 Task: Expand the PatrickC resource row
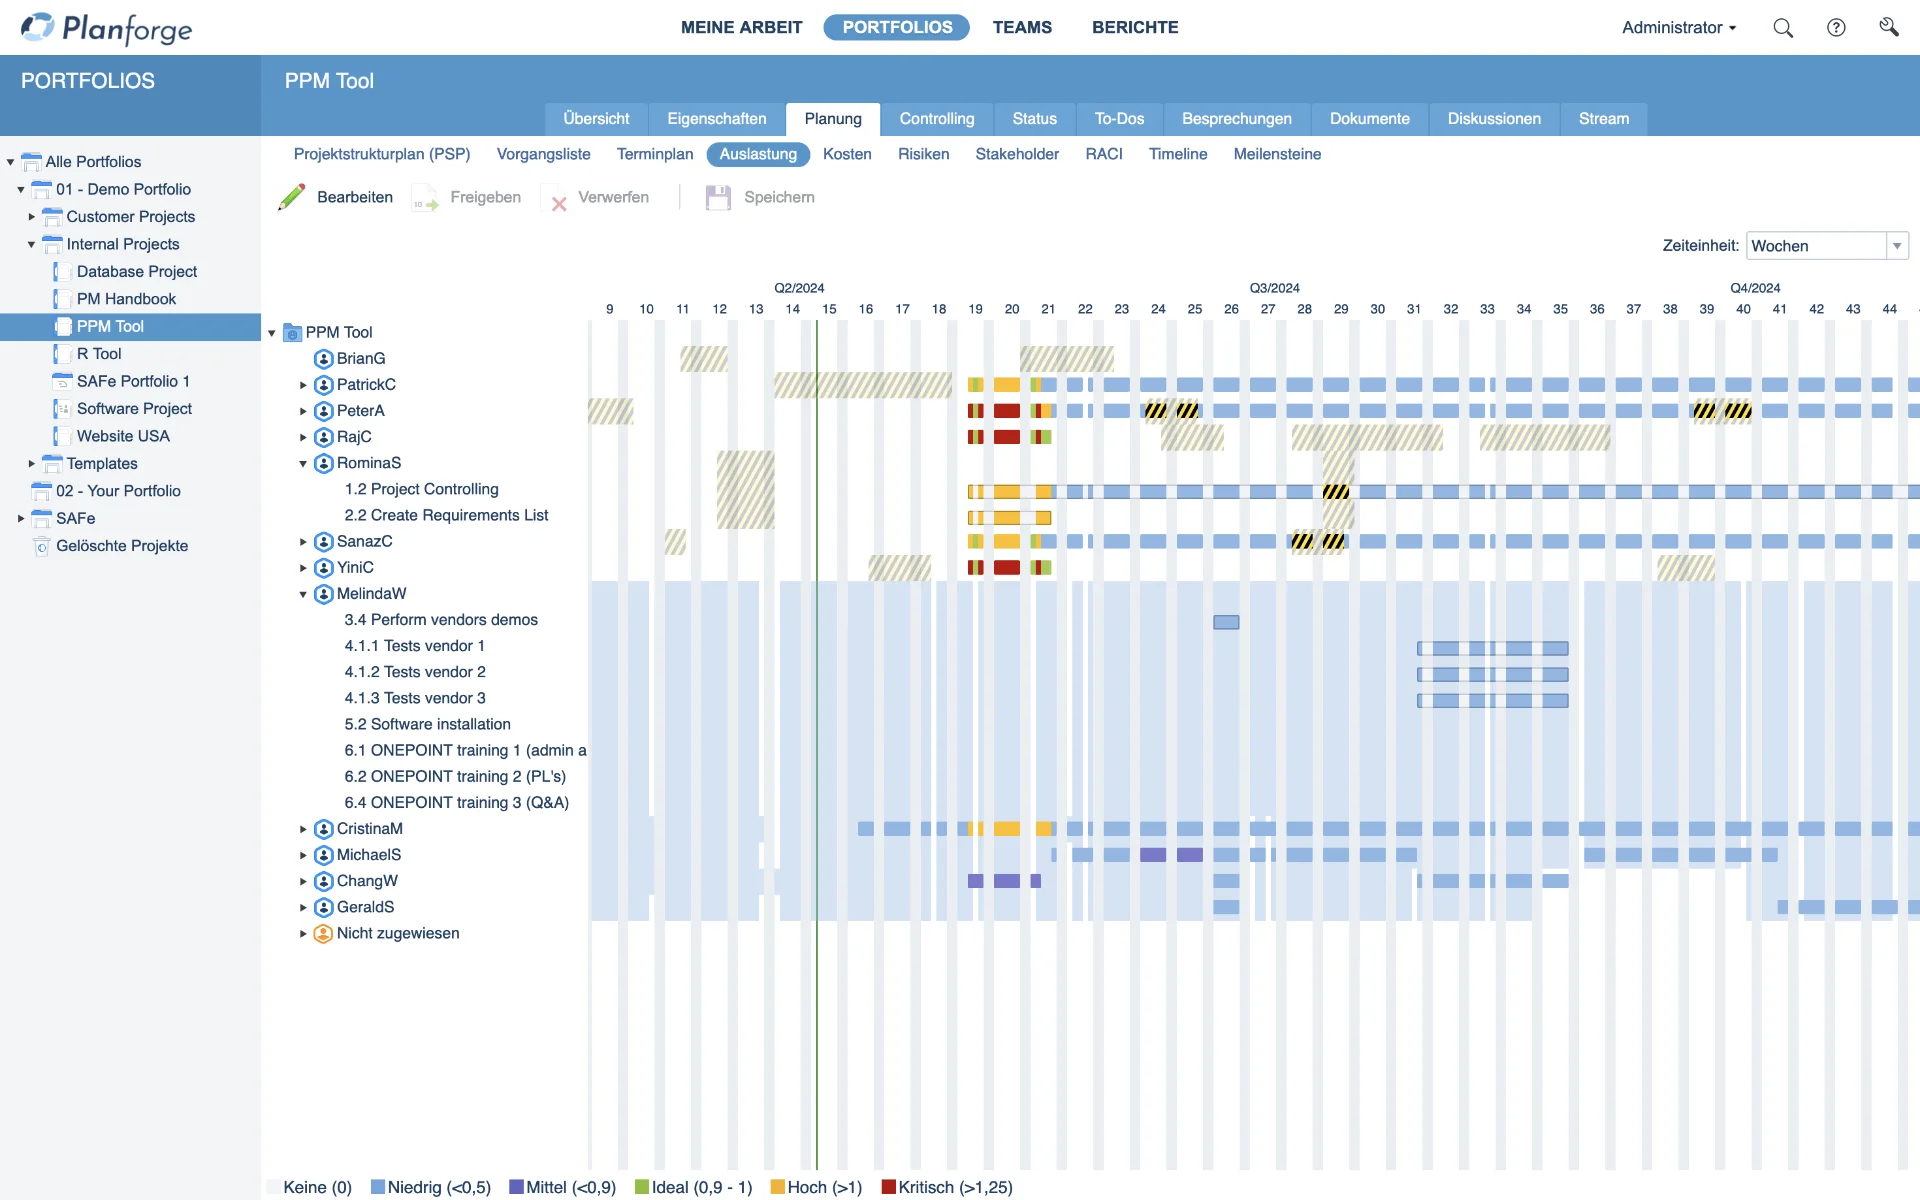304,384
